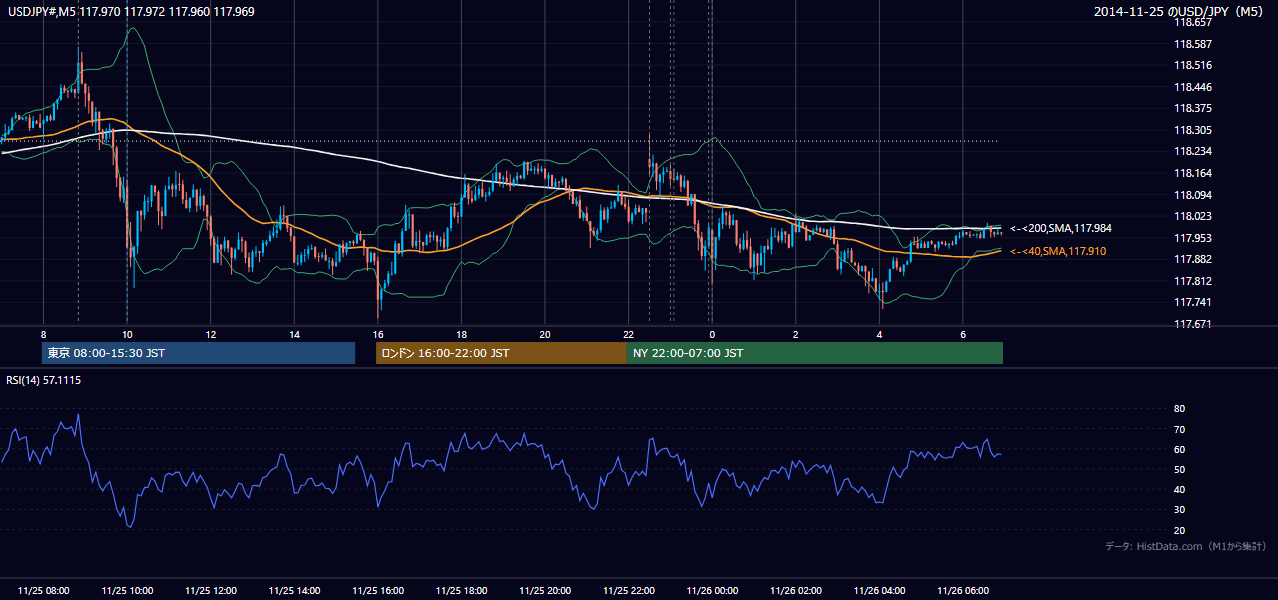
Task: Click the RSI scale value 40
Action: (1179, 489)
